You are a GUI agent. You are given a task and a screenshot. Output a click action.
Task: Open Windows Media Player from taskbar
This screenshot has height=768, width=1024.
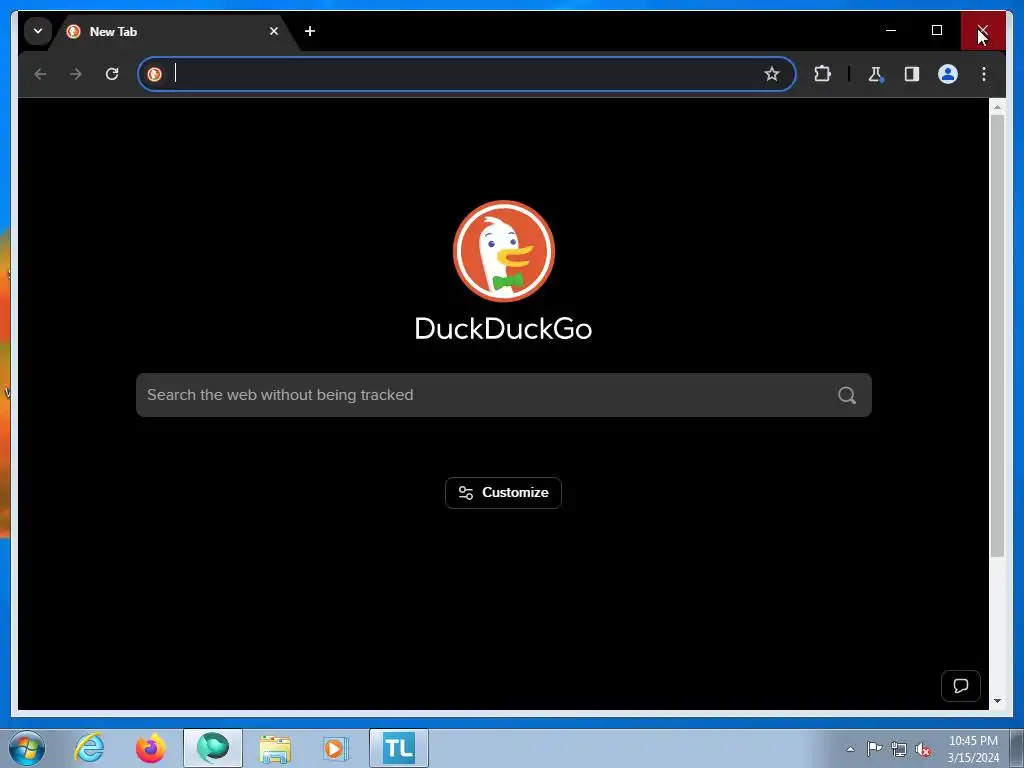tap(337, 748)
